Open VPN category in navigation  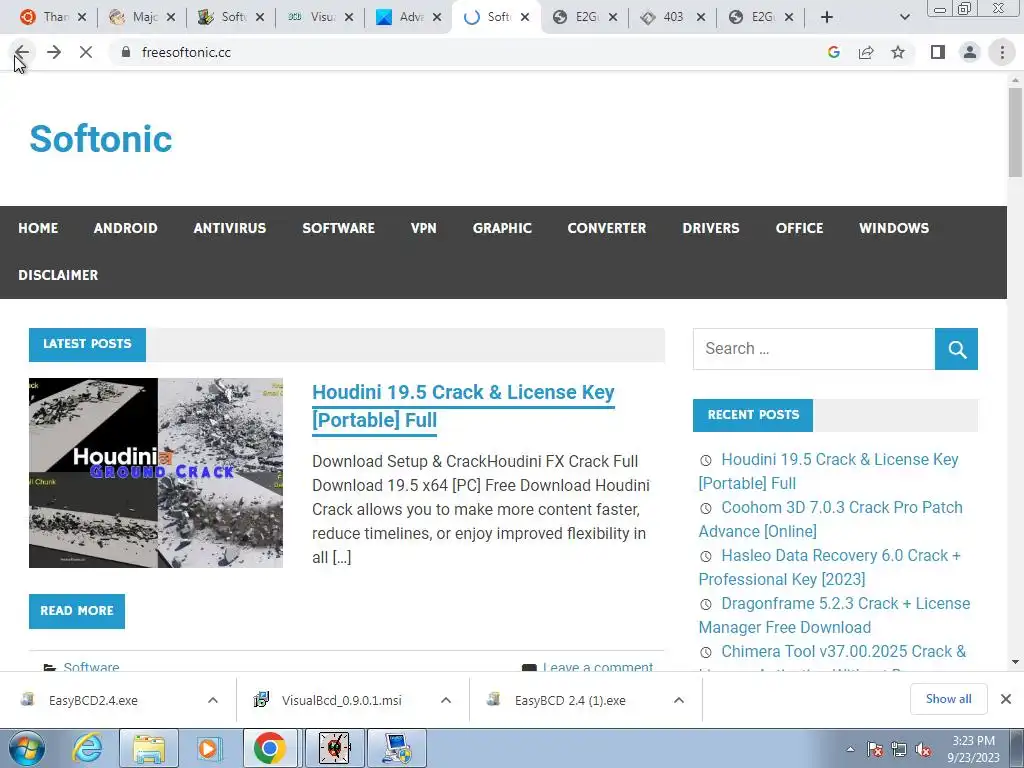tap(423, 228)
